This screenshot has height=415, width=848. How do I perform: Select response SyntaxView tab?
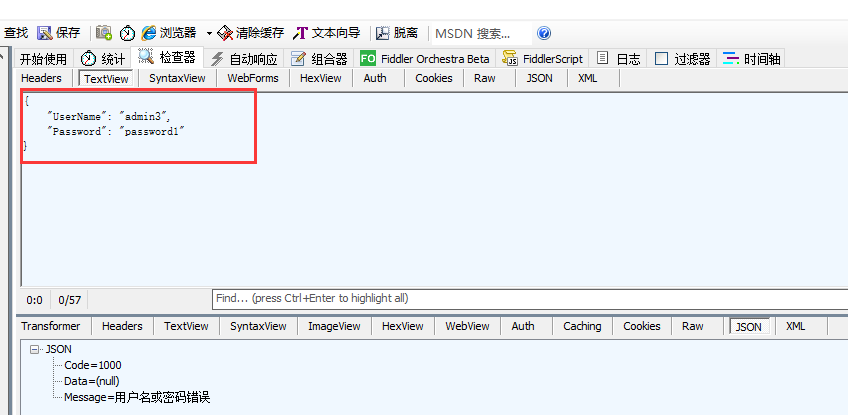258,326
